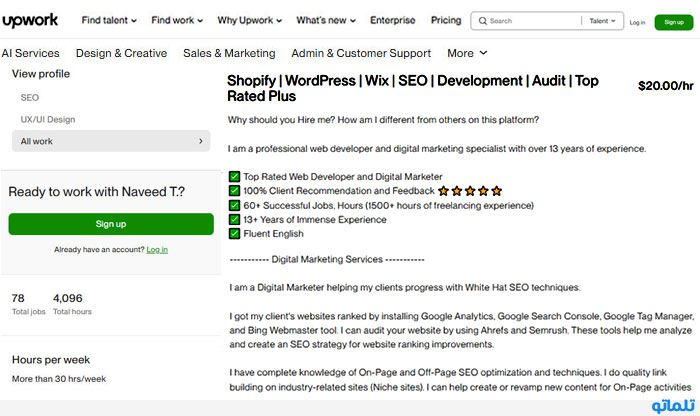Screen dimensions: 700x416
Task: Click check icon beside 100% Client Recommendation
Action: click(x=234, y=191)
